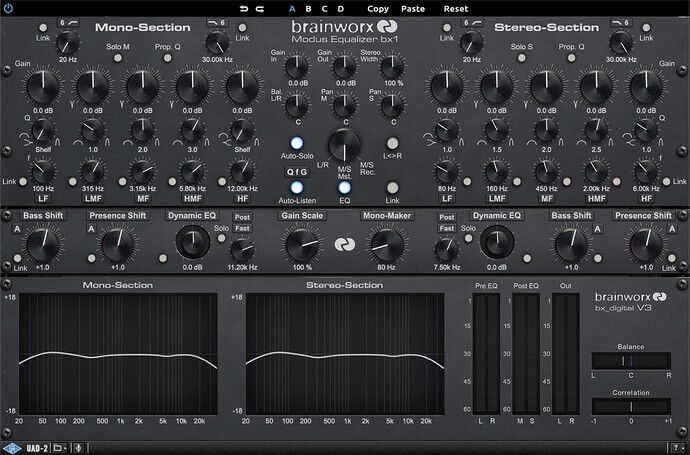Image resolution: width=690 pixels, height=455 pixels.
Task: Click the Copy button
Action: tap(378, 9)
